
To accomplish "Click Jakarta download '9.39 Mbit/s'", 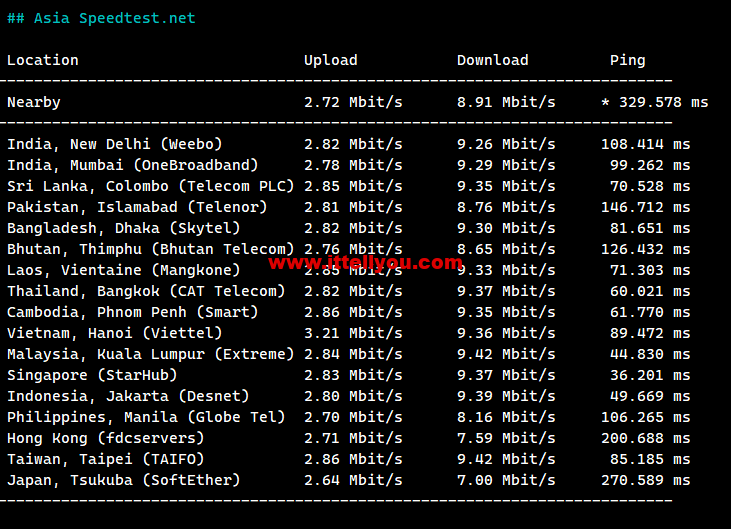I will coord(506,396).
